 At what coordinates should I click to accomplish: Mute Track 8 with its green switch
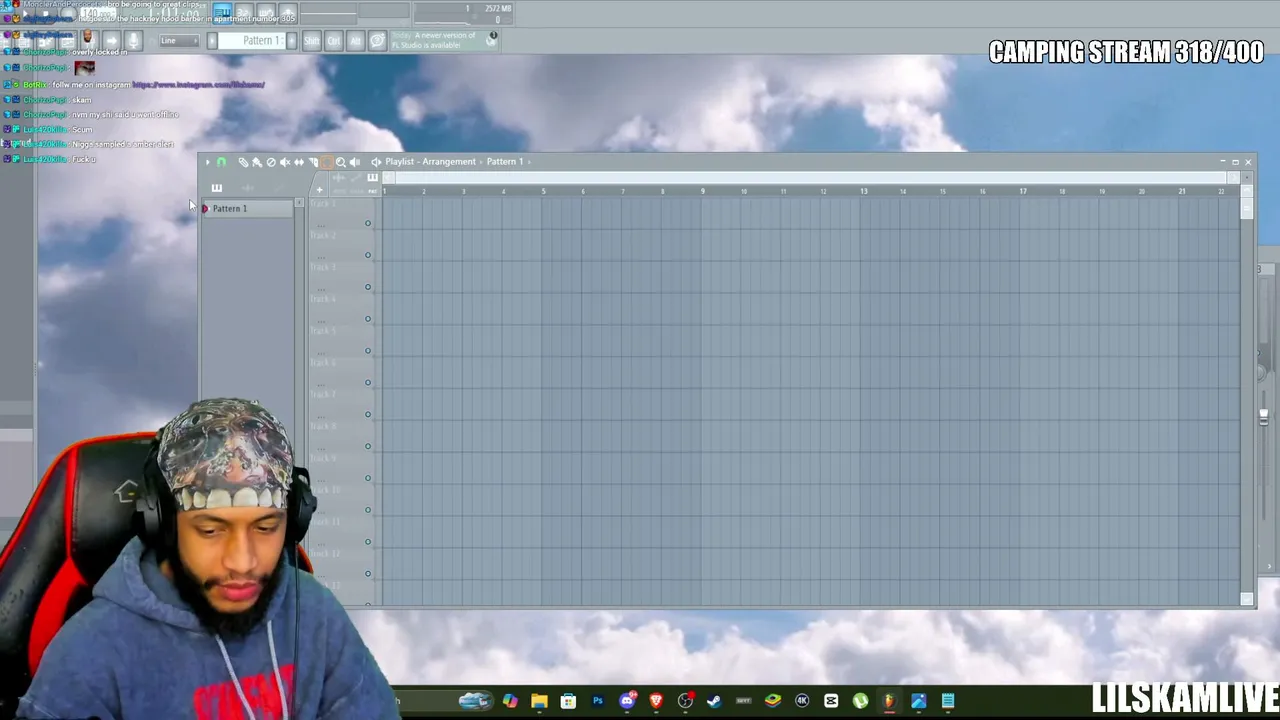tap(368, 446)
